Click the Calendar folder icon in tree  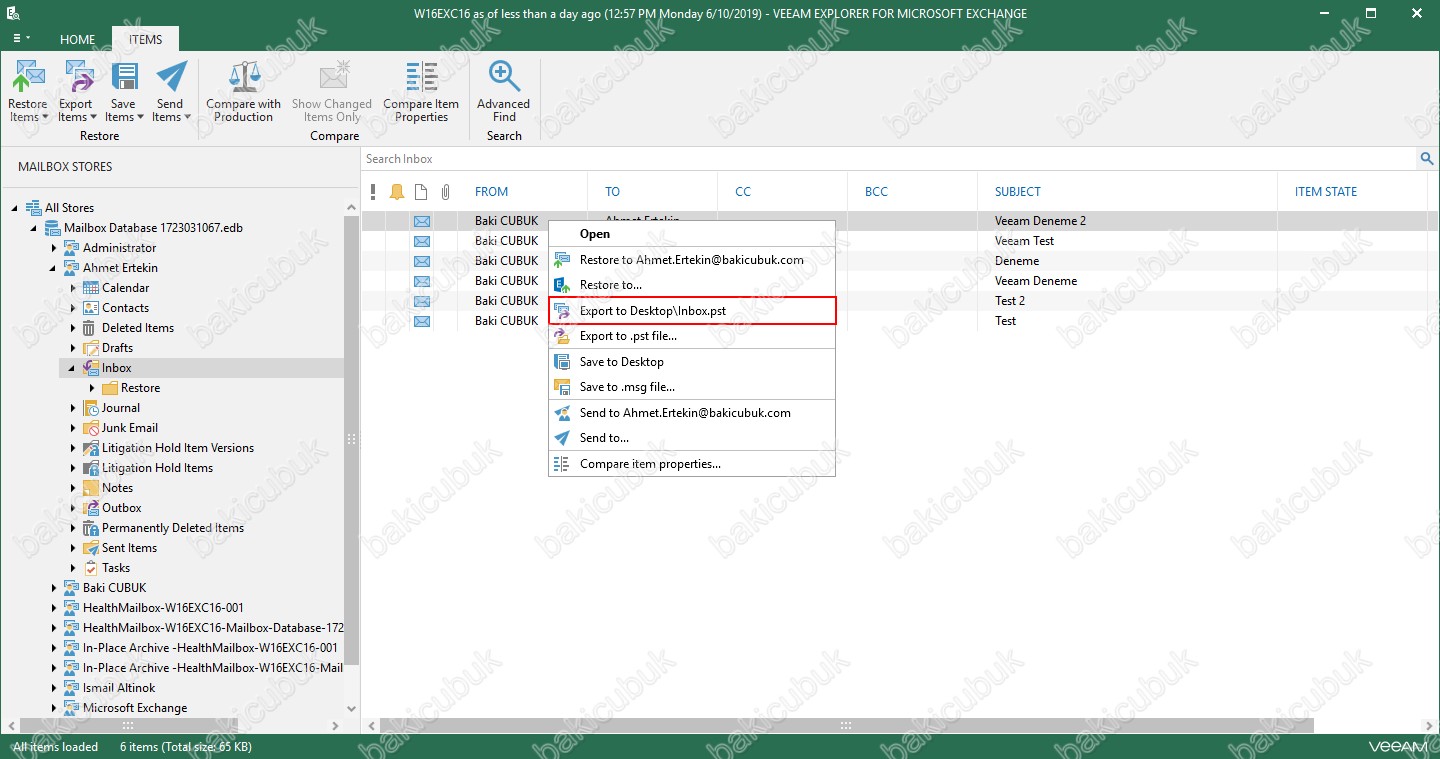pos(91,288)
